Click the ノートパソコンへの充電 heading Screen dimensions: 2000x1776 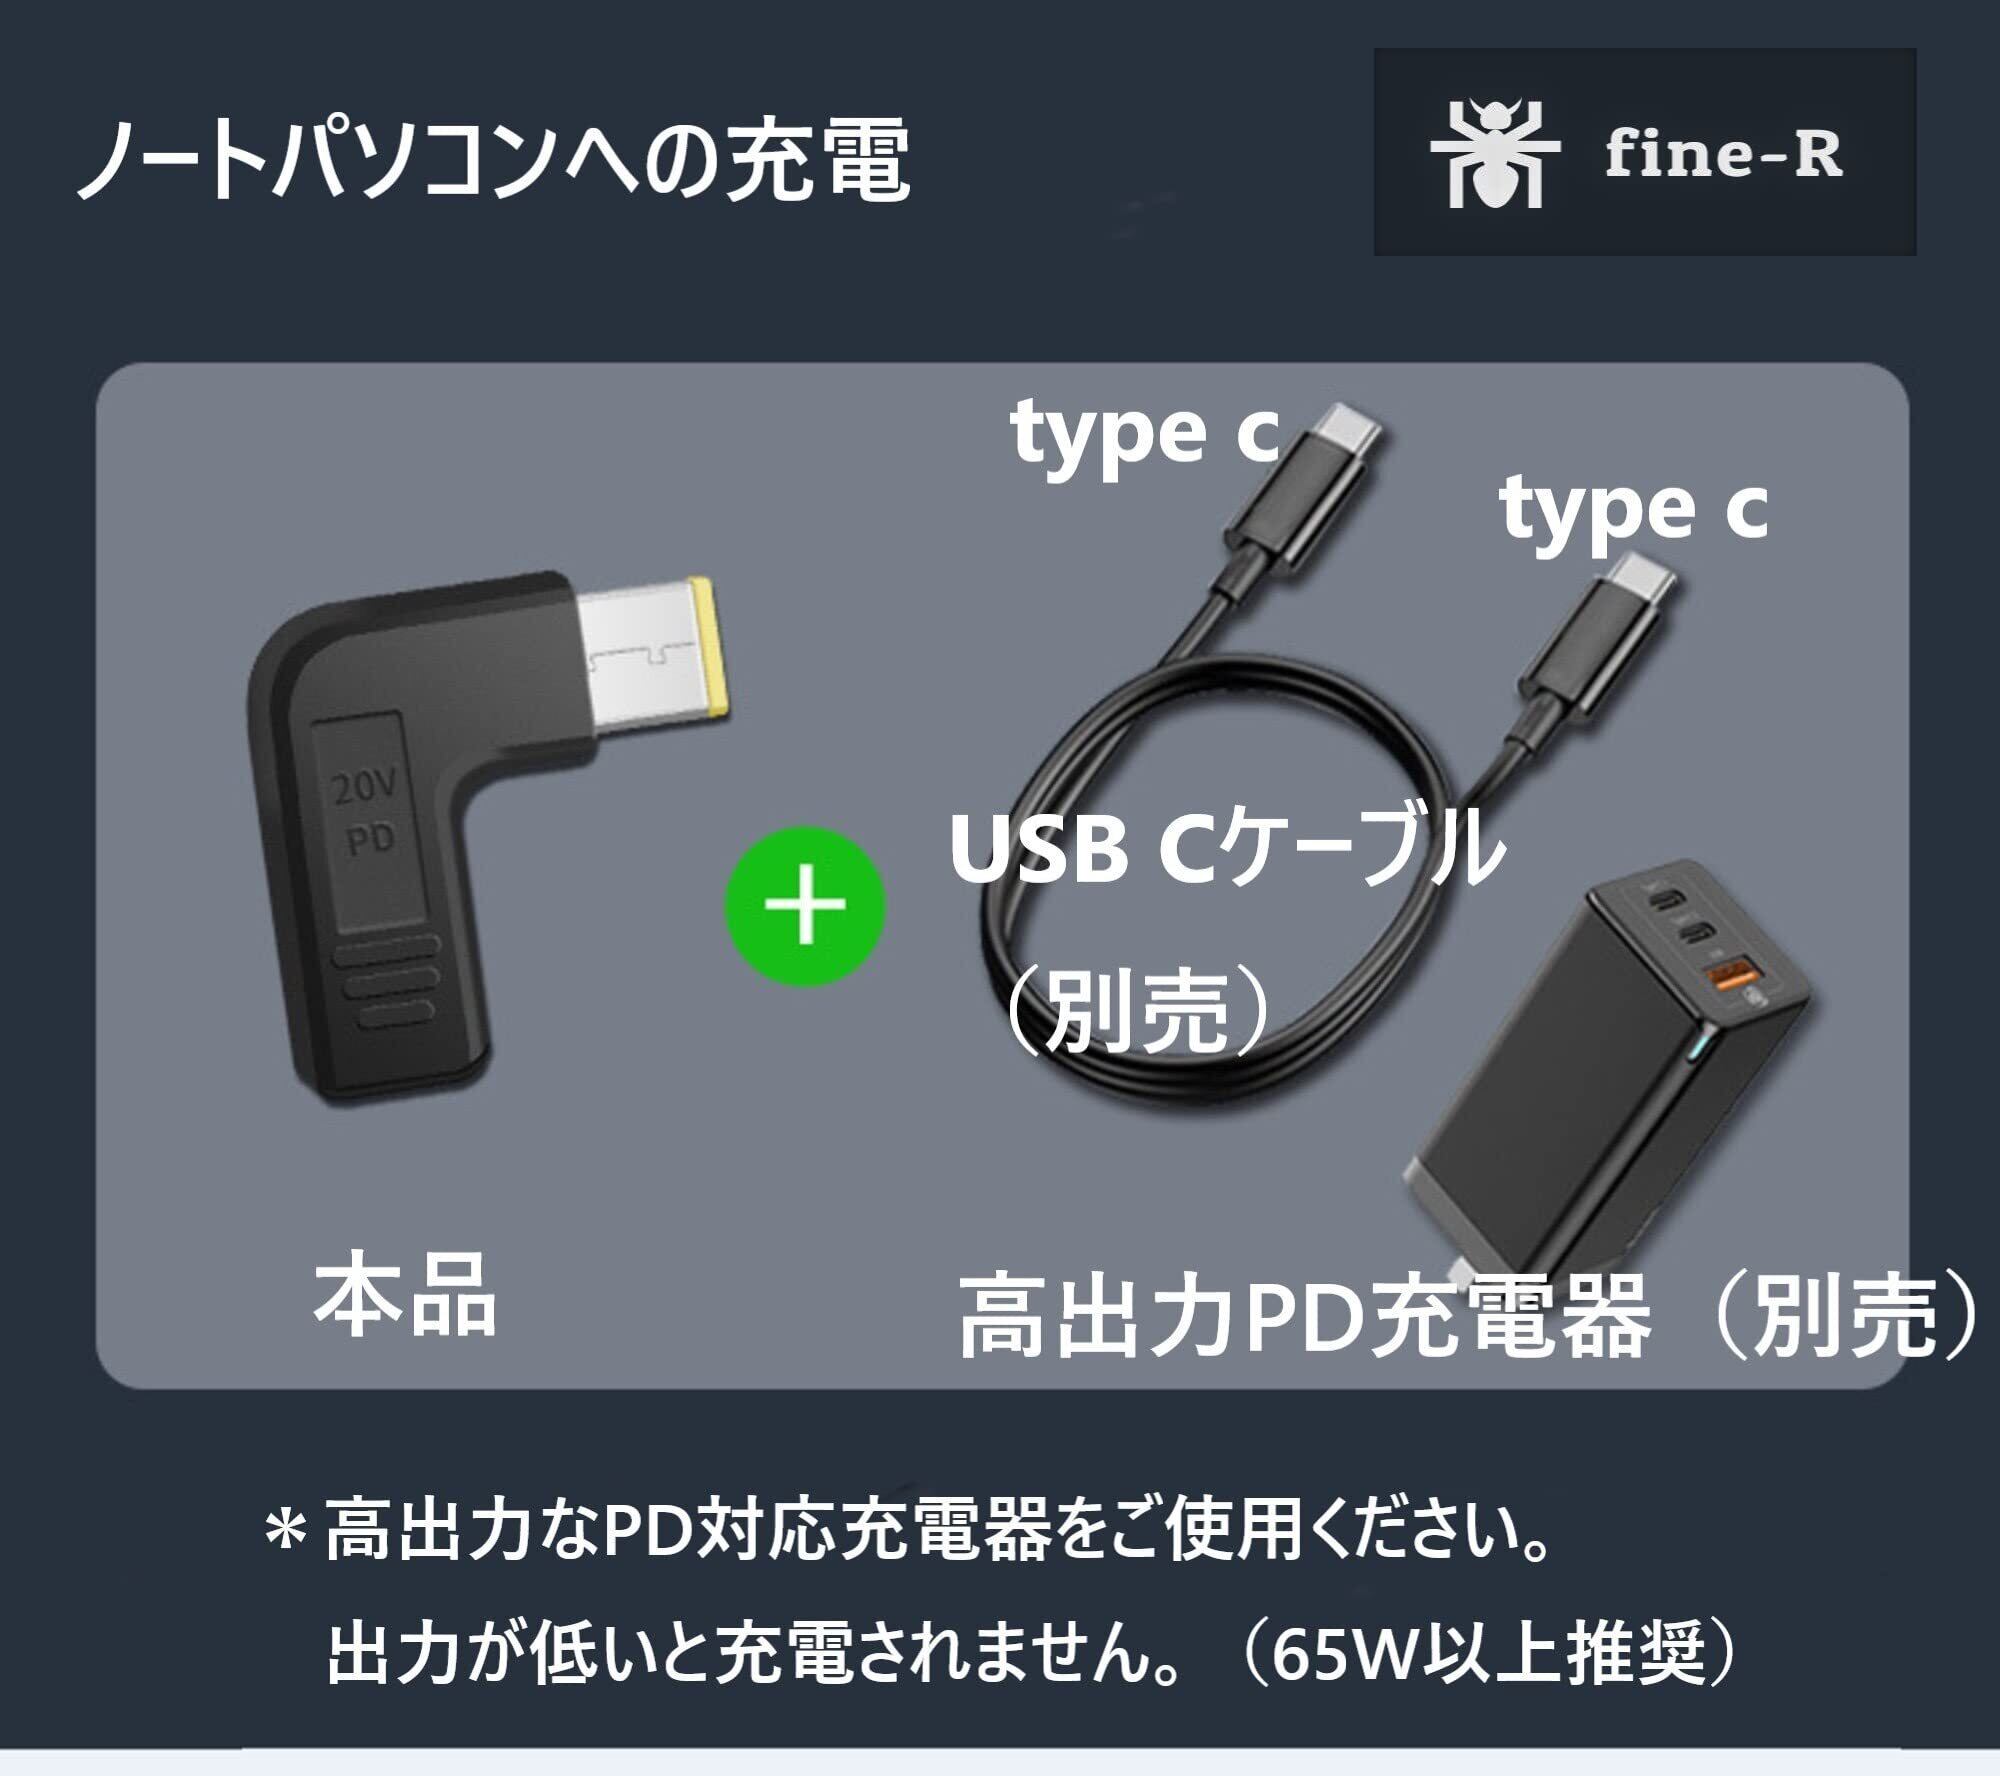pyautogui.click(x=494, y=160)
